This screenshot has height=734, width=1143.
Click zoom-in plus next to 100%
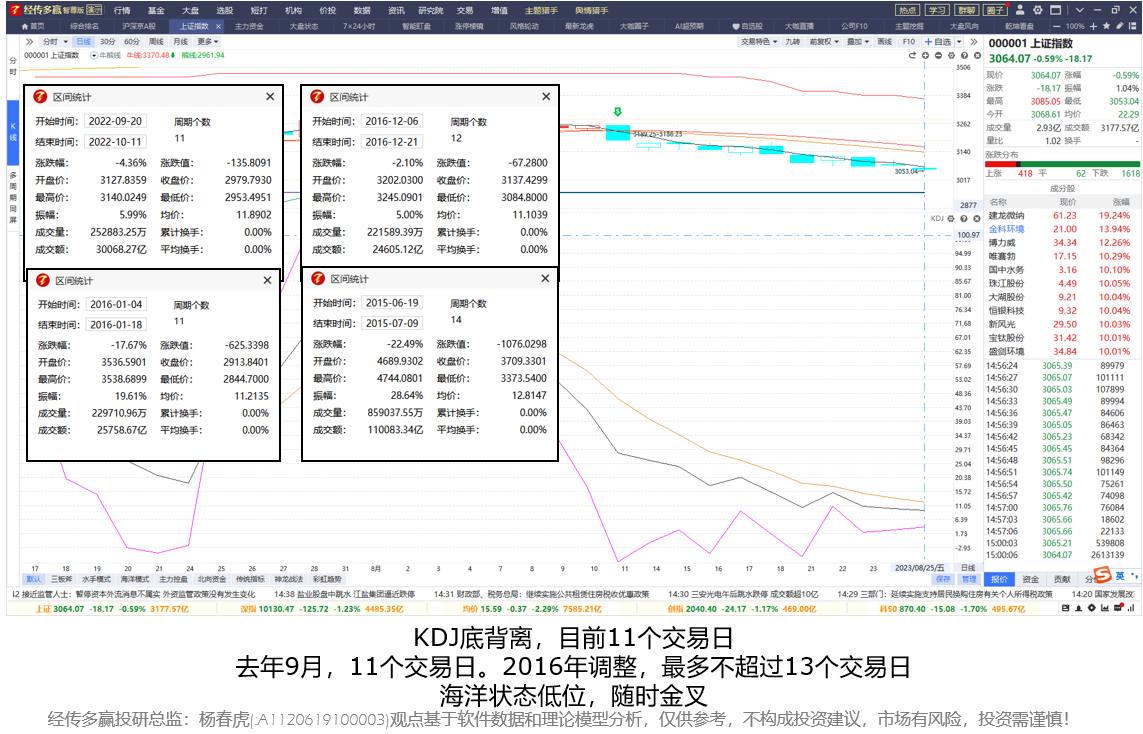[x=1093, y=26]
